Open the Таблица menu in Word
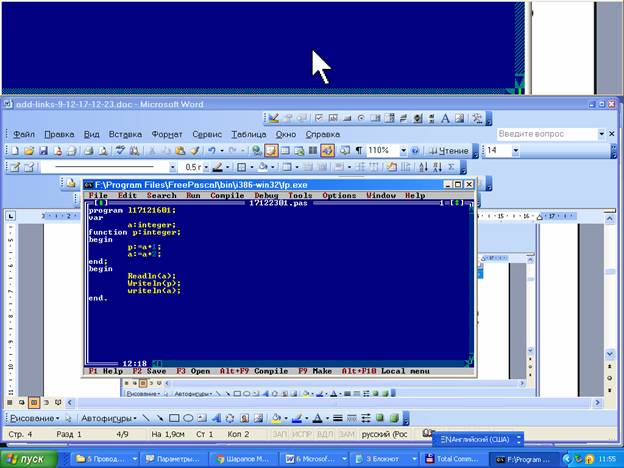This screenshot has width=624, height=468. tap(249, 135)
